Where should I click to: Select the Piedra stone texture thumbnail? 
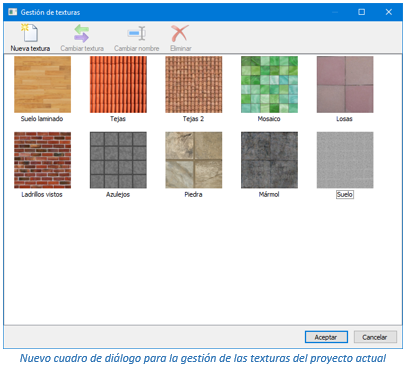[194, 160]
